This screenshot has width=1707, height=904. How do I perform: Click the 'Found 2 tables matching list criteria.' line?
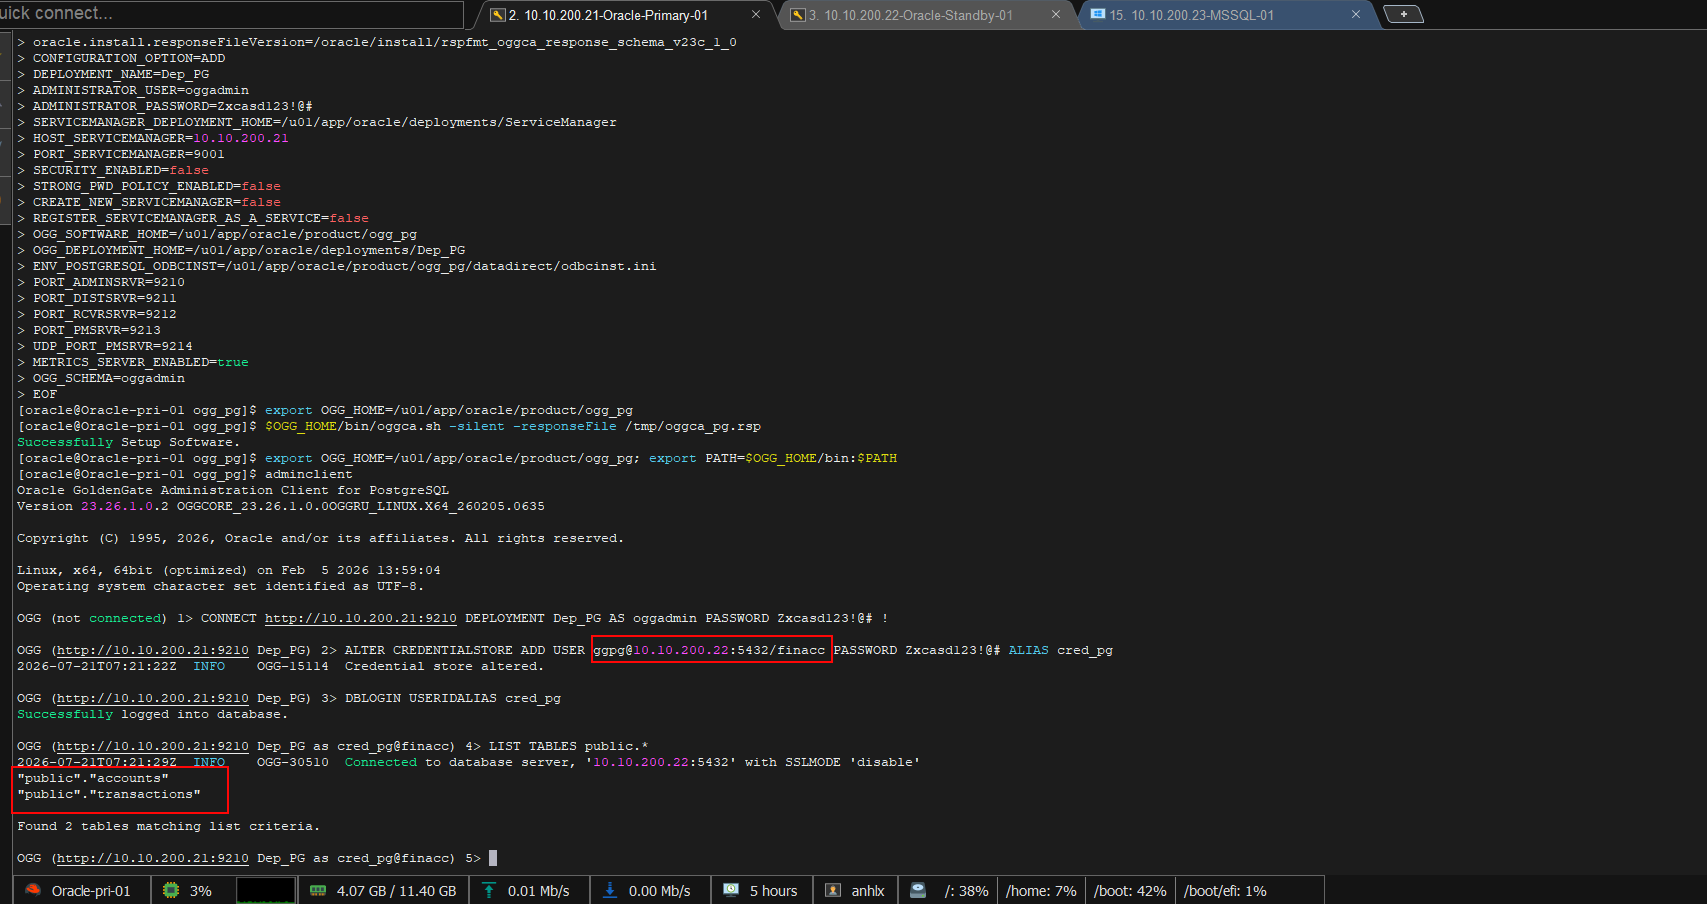(168, 826)
